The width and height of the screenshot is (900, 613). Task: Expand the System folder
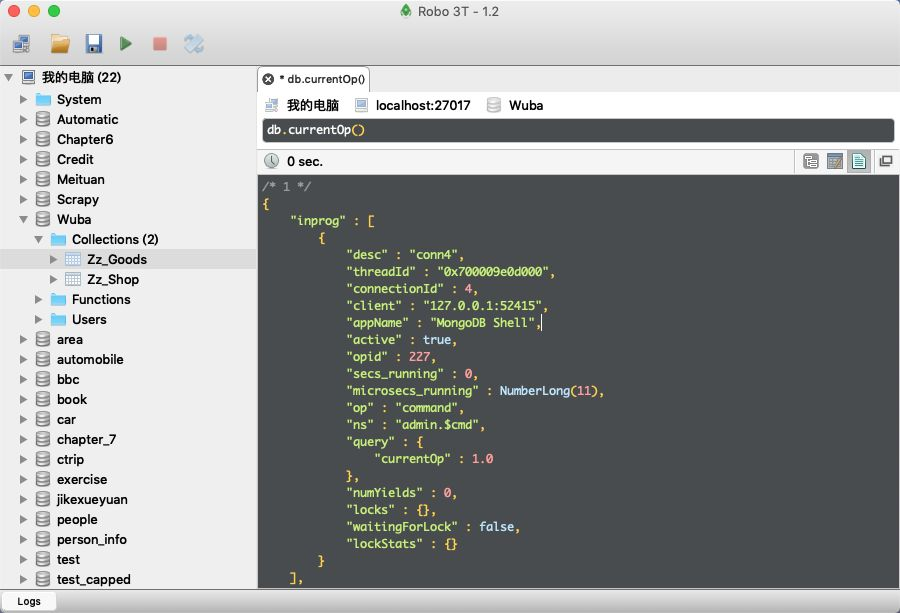pyautogui.click(x=24, y=99)
